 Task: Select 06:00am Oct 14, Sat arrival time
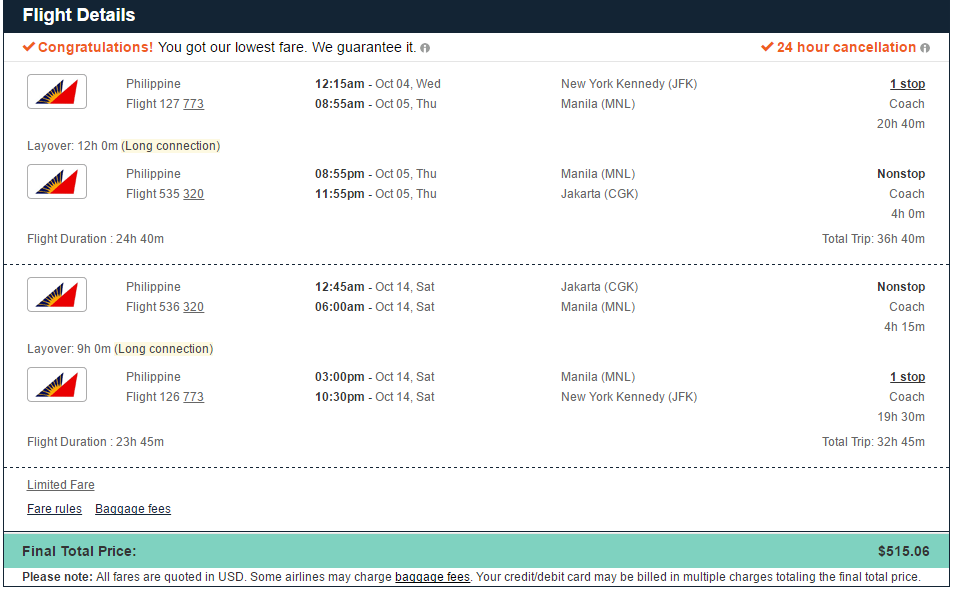pyautogui.click(x=375, y=307)
